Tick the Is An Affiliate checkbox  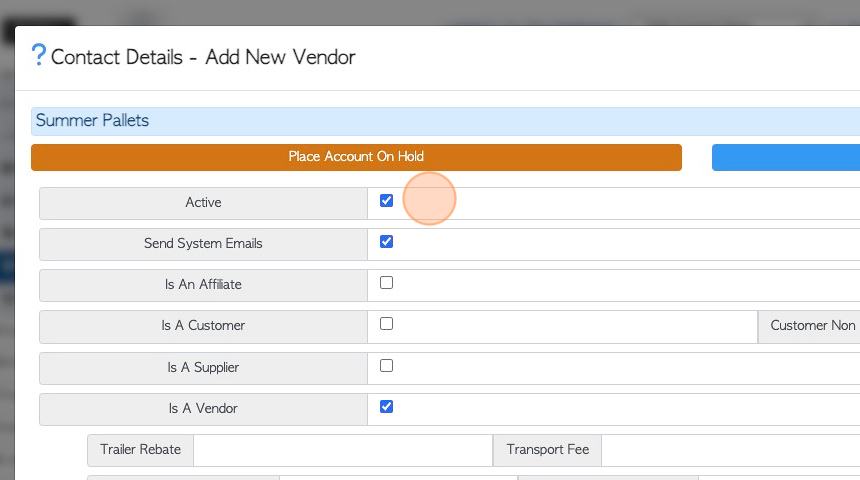[x=386, y=283]
